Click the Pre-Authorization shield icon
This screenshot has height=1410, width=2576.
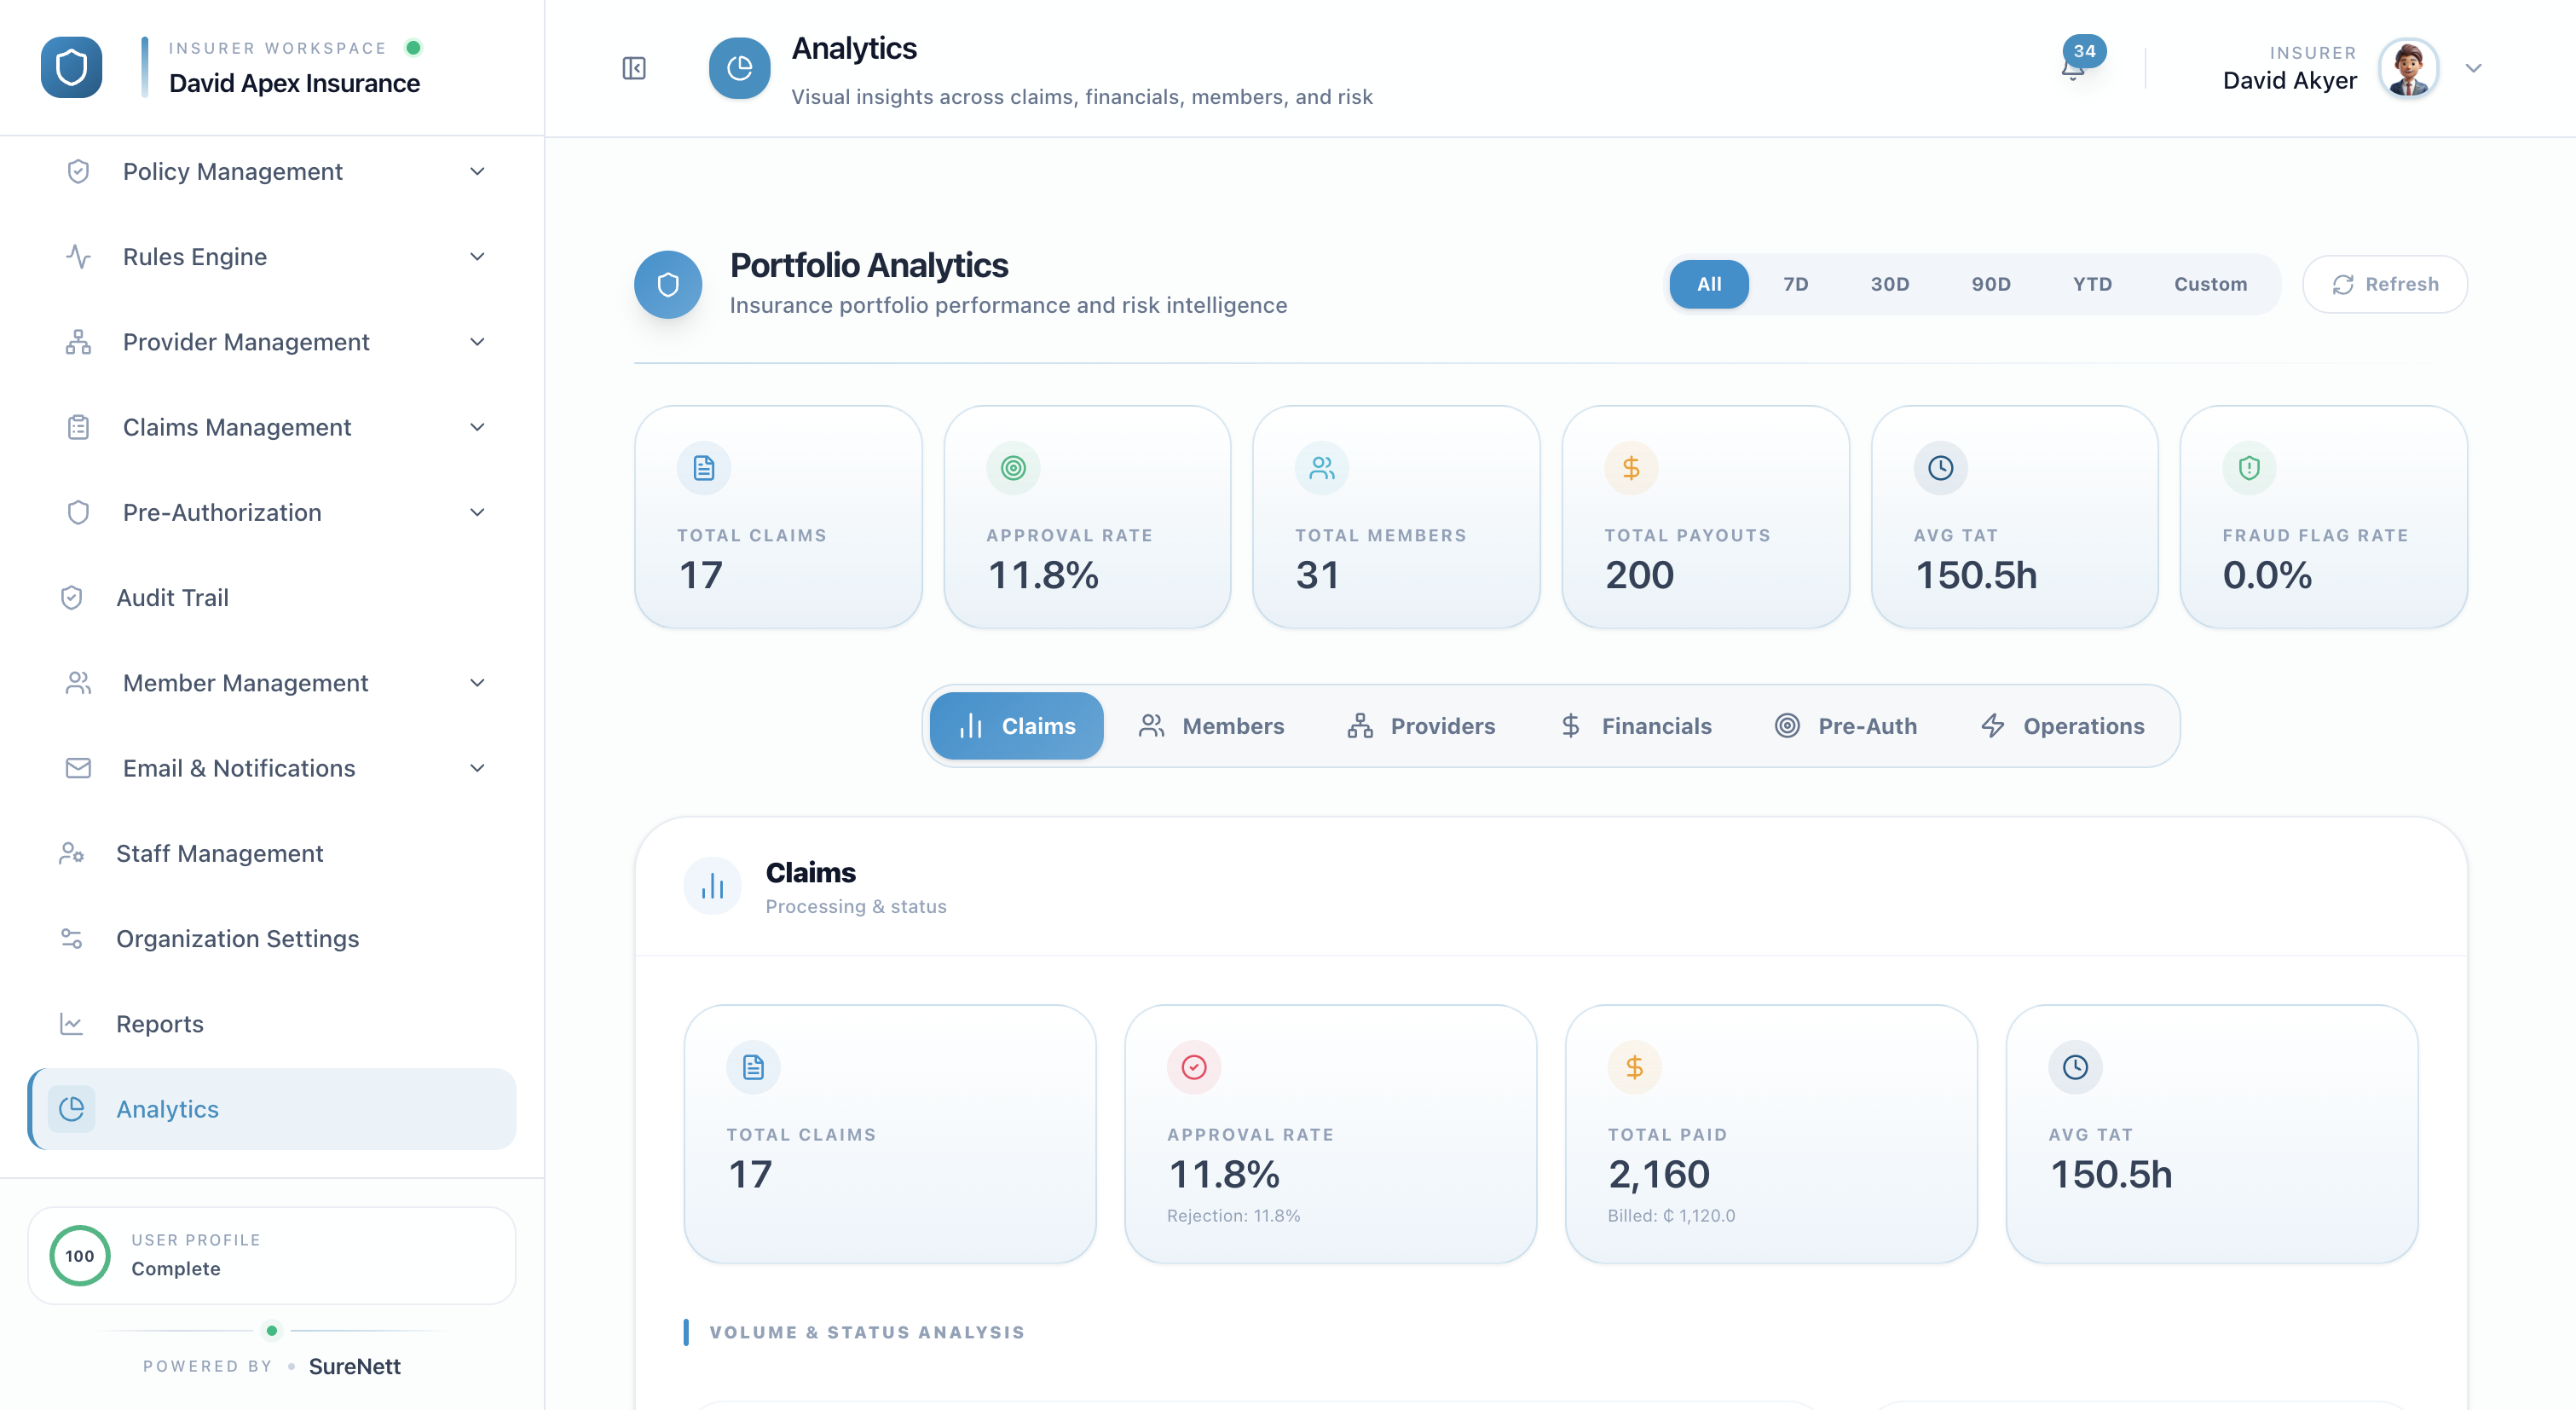pyautogui.click(x=78, y=512)
